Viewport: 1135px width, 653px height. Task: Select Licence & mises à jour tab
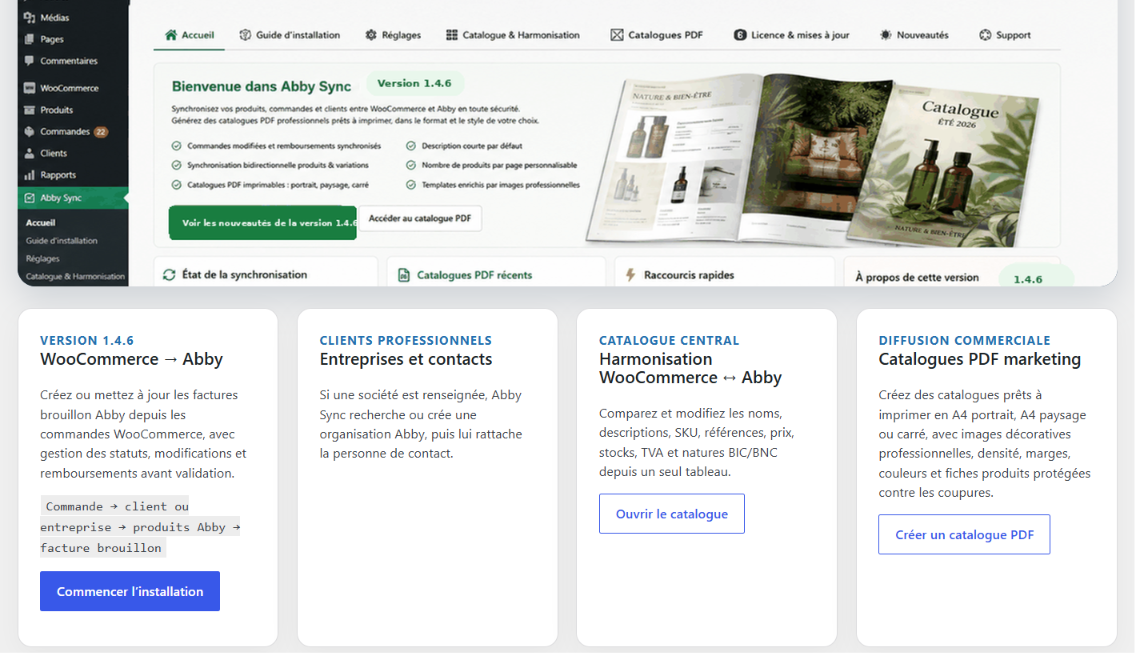point(791,35)
